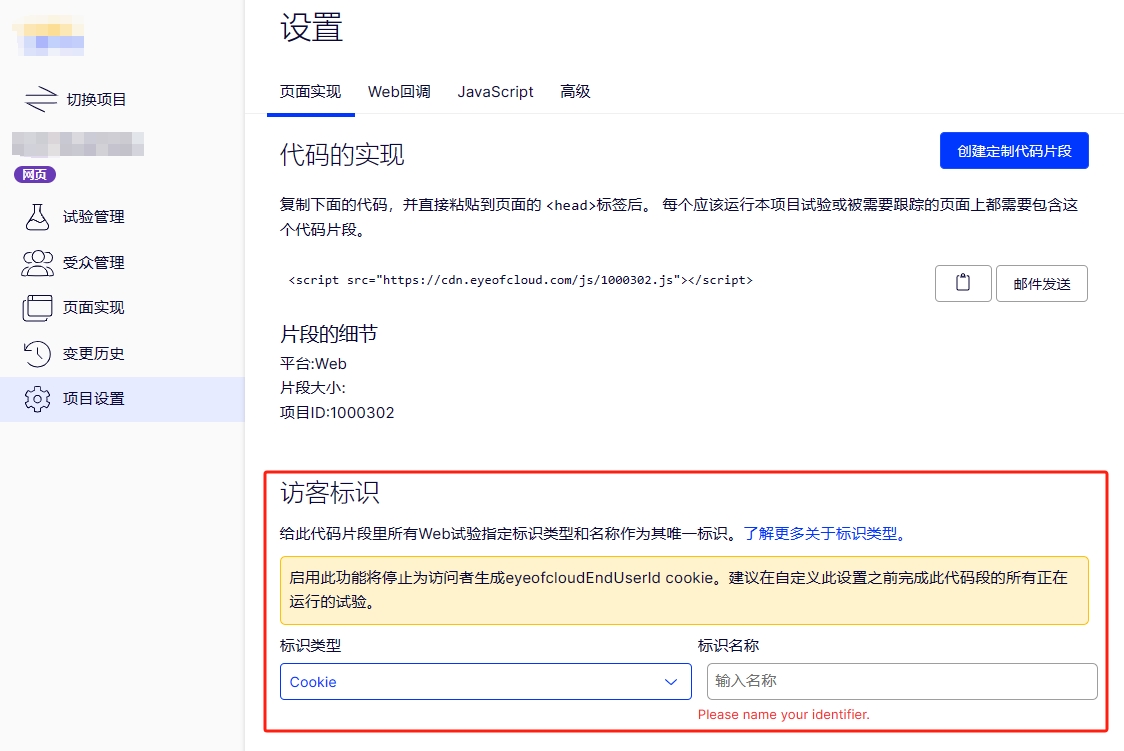Open 受众管理 via the people icon
The image size is (1124, 751).
coord(37,263)
